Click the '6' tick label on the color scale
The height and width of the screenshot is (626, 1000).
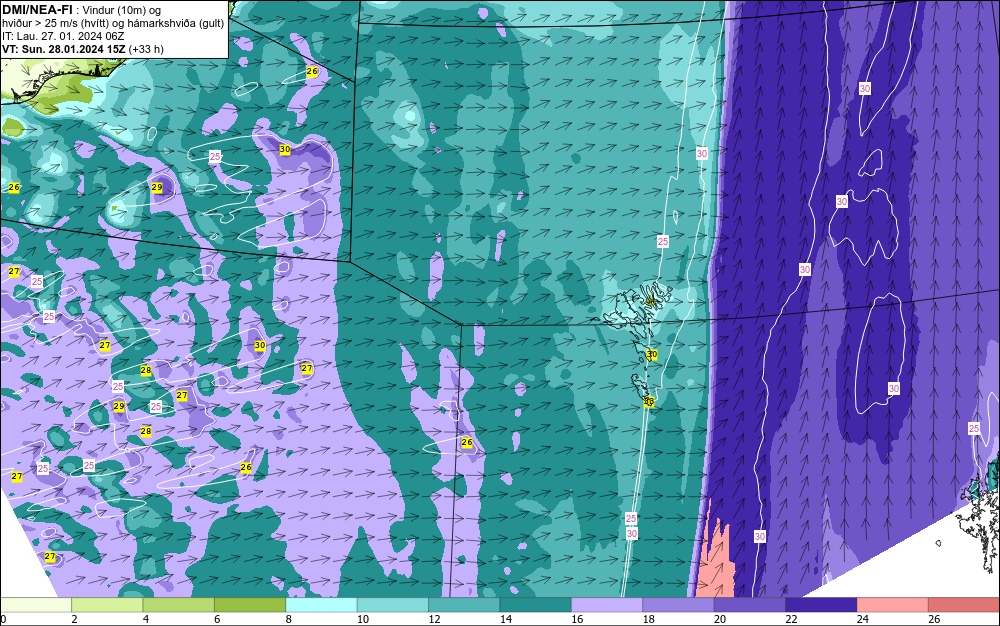point(217,619)
